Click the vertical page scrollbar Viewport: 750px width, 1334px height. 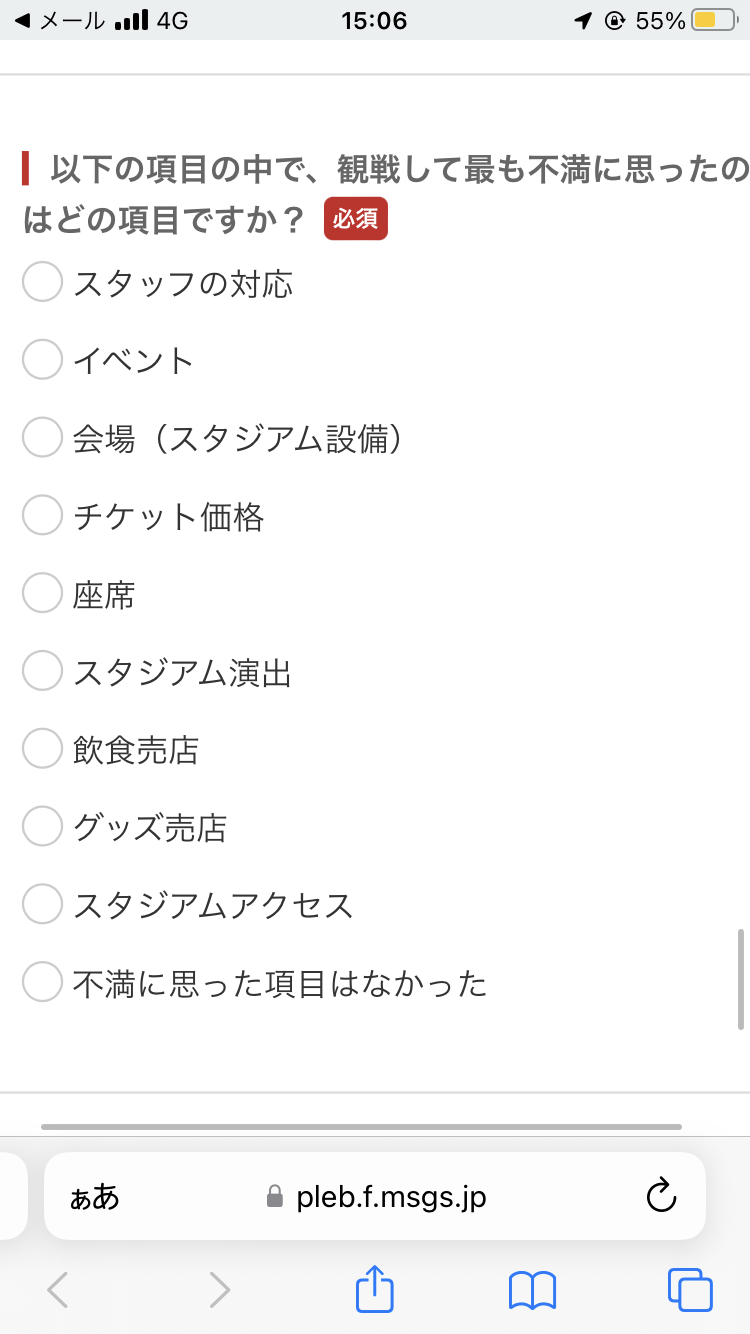click(740, 978)
